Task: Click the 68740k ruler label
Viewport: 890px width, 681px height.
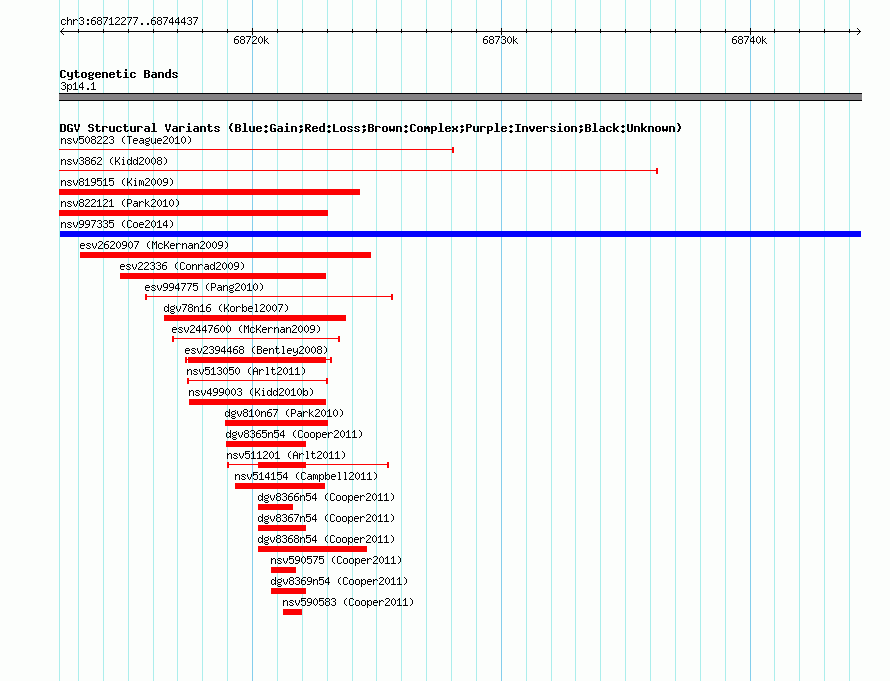Action: (x=749, y=40)
